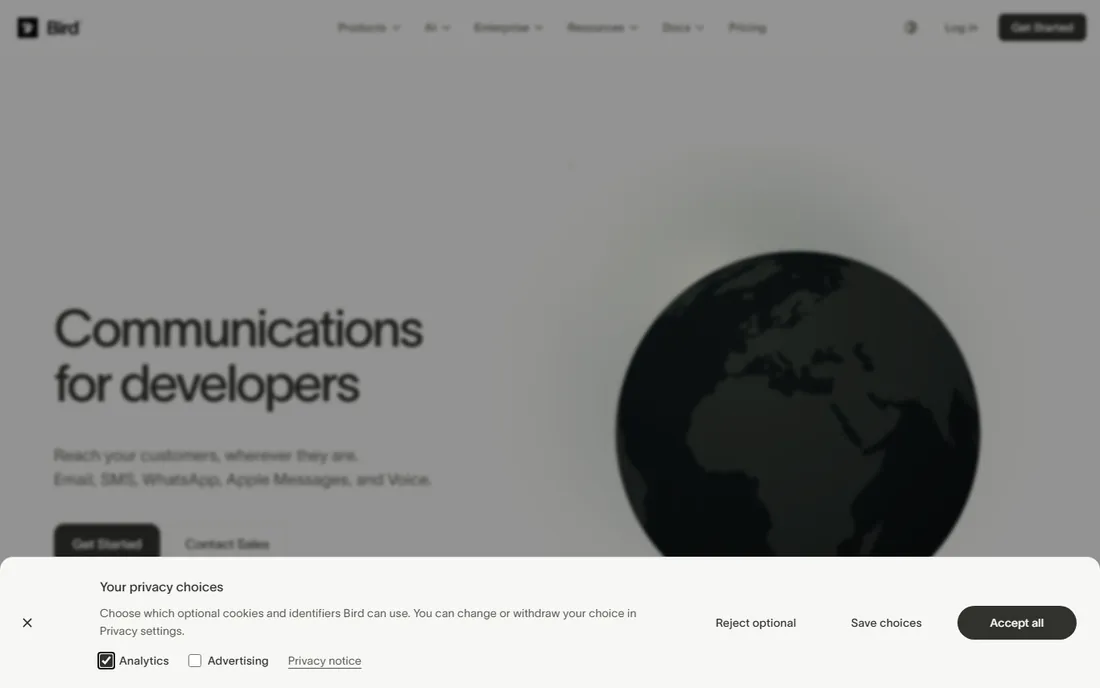The image size is (1100, 688).
Task: Click the Log in link
Action: pos(961,27)
